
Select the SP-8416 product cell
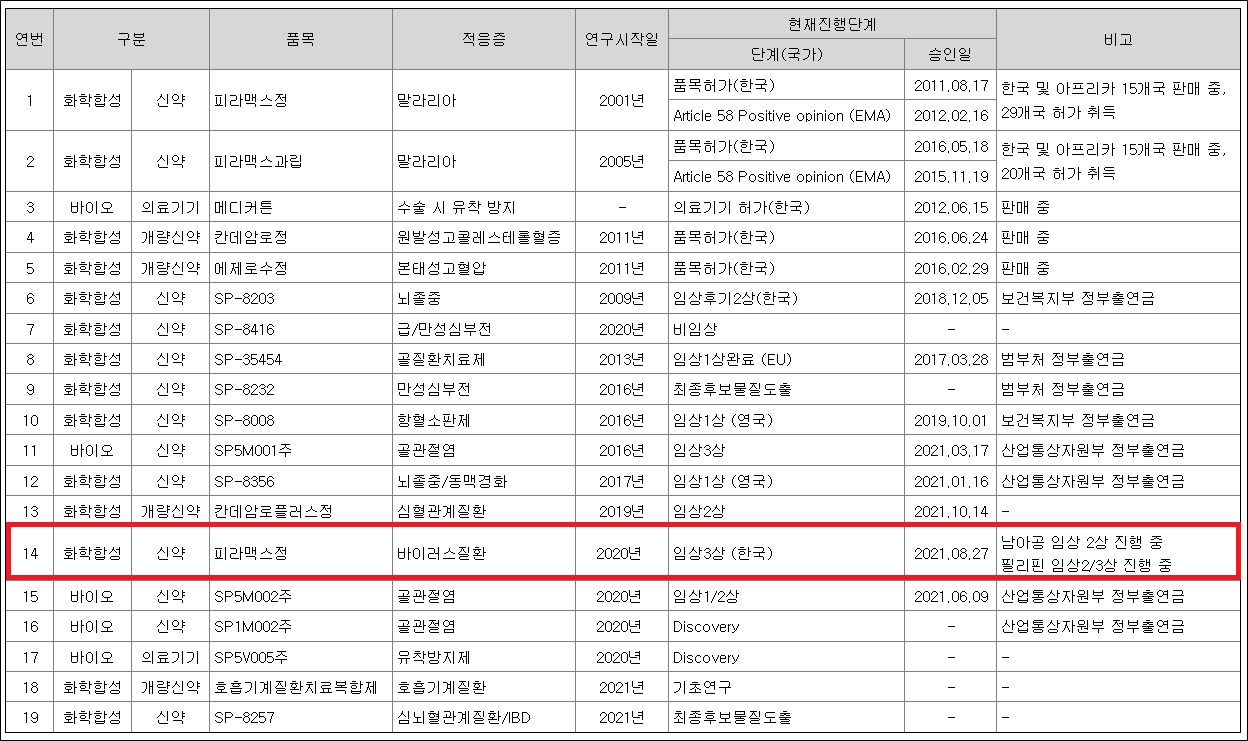tap(300, 329)
